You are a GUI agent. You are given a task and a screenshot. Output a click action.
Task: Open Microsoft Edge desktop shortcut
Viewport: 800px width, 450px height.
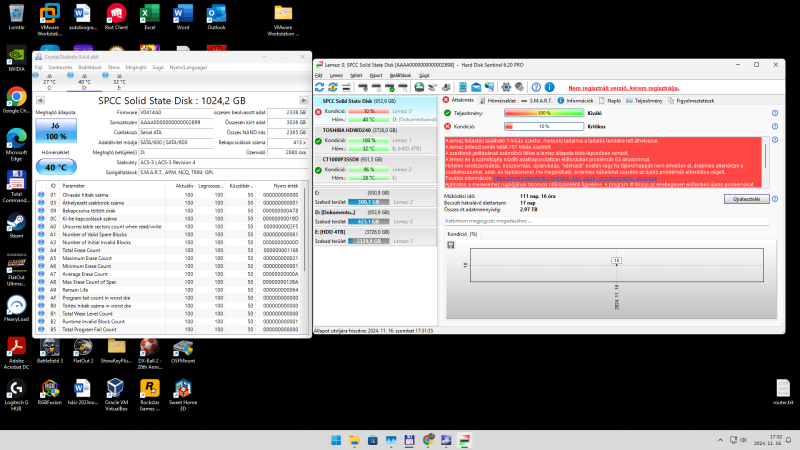[x=16, y=145]
